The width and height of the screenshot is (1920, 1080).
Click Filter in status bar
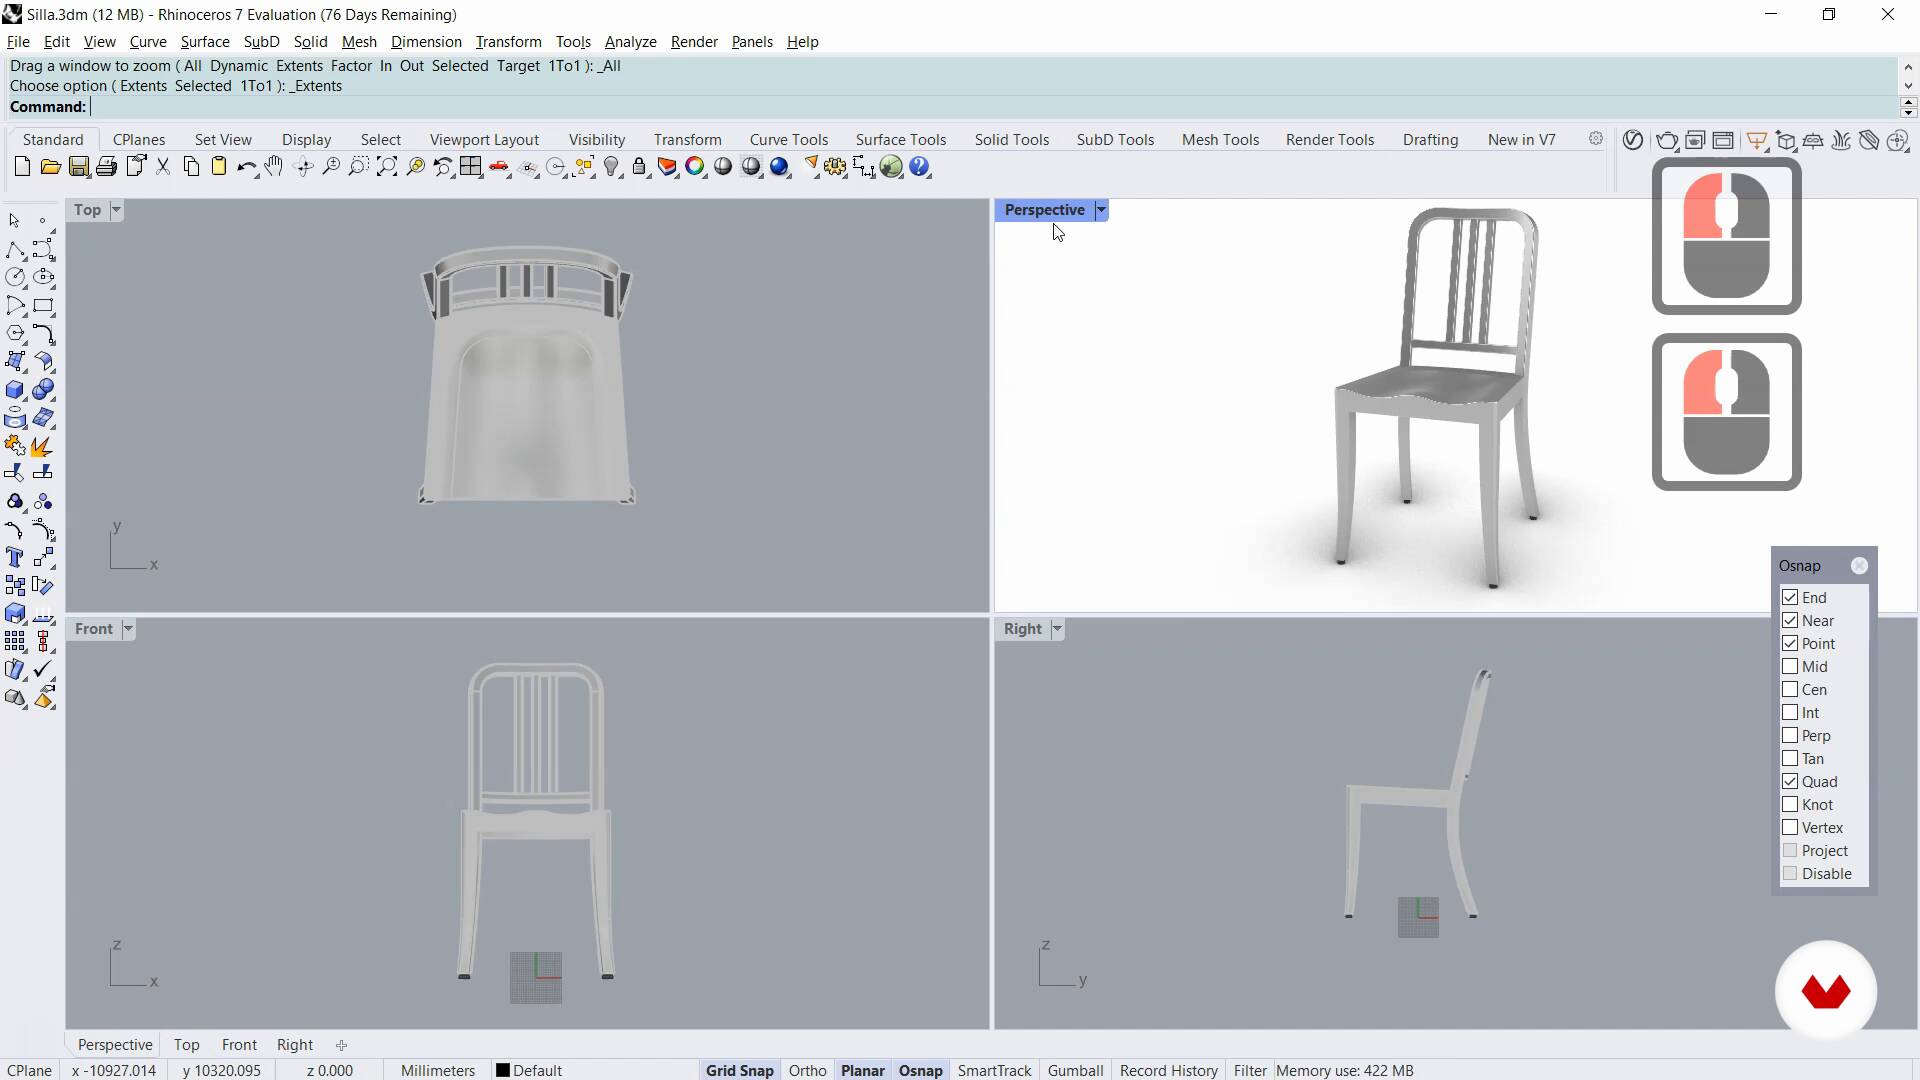tap(1250, 1070)
